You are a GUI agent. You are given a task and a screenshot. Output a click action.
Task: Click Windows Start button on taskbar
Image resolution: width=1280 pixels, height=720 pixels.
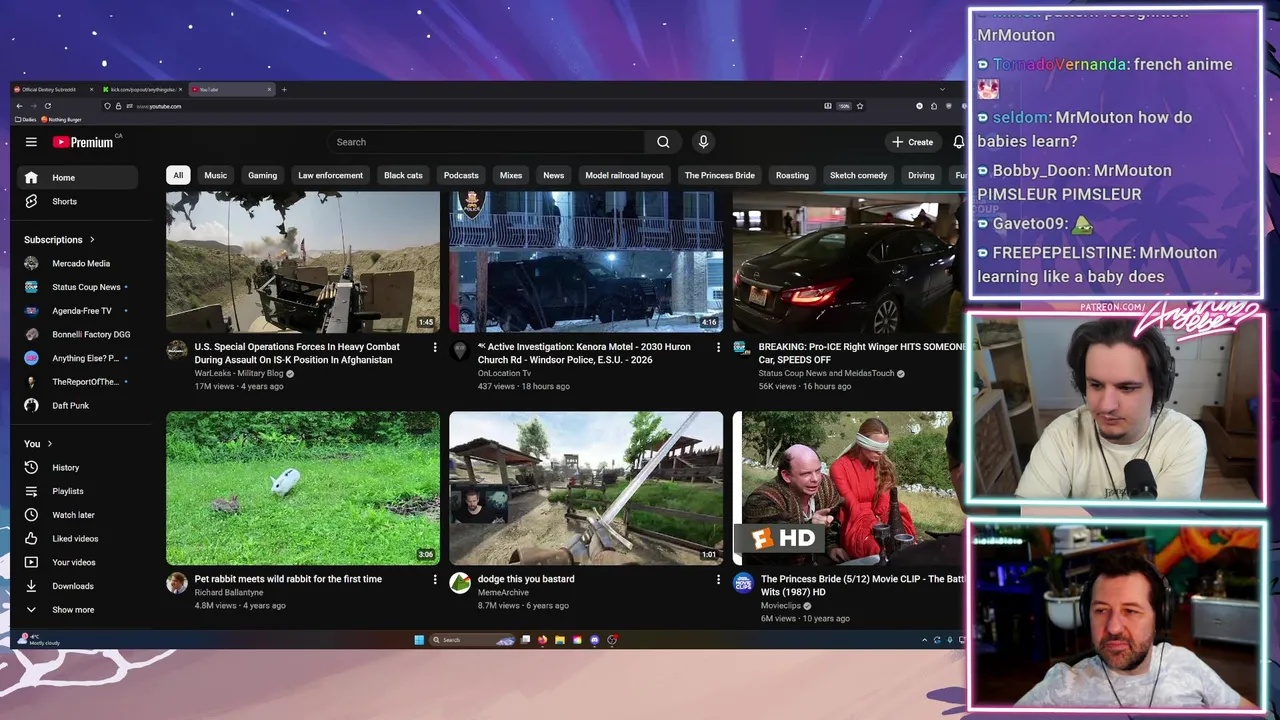pos(419,640)
